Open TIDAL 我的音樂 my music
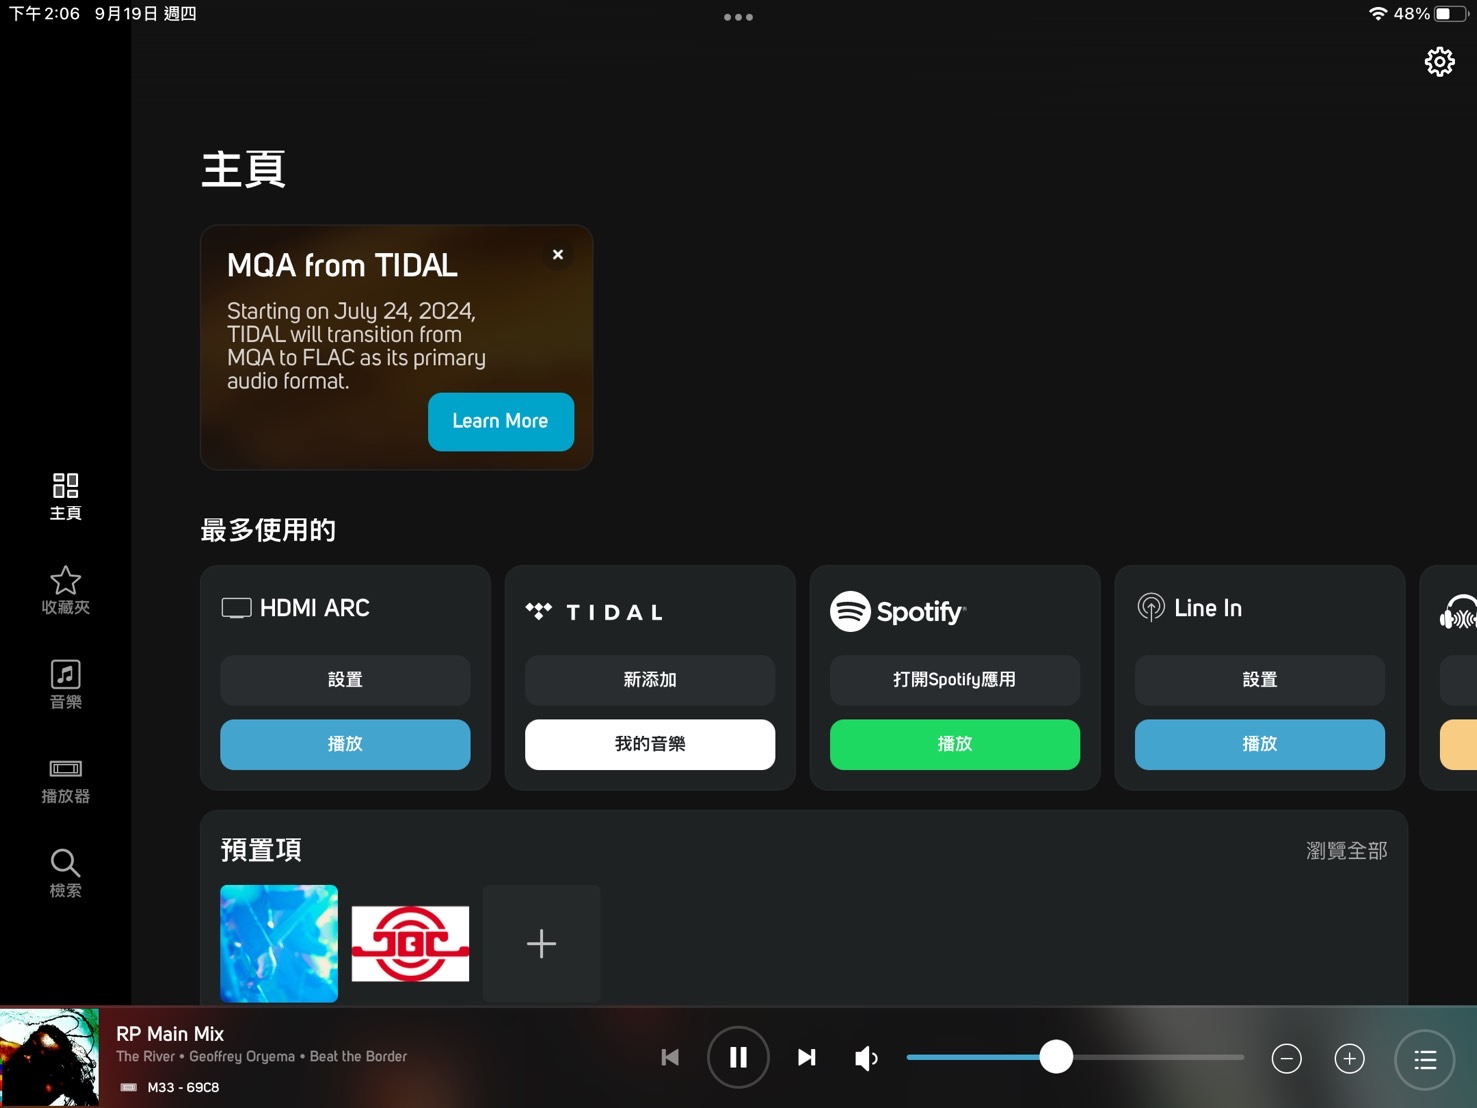 click(x=650, y=744)
